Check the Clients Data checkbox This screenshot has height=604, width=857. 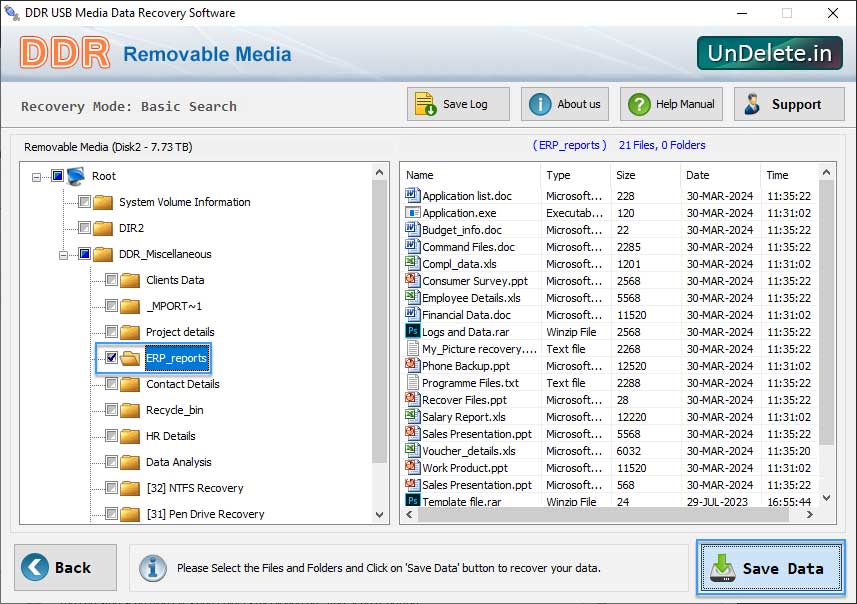(x=111, y=280)
